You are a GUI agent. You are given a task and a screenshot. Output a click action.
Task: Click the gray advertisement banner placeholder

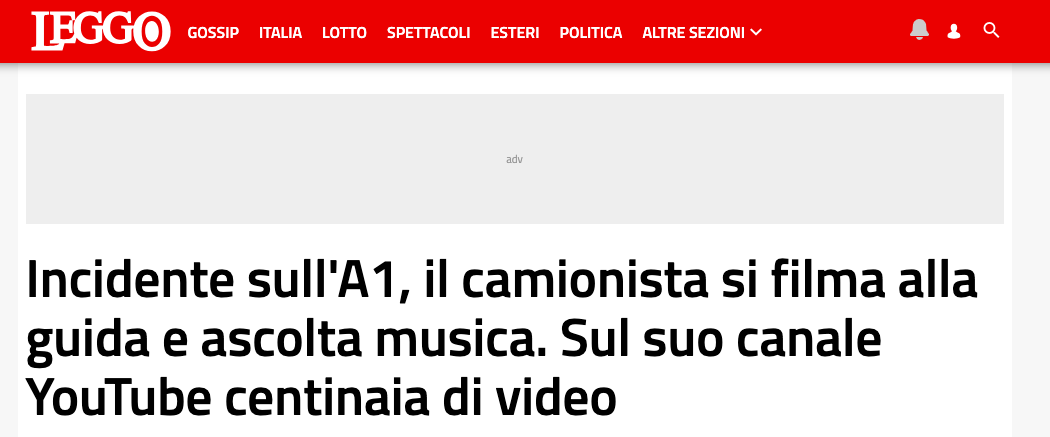(514, 159)
